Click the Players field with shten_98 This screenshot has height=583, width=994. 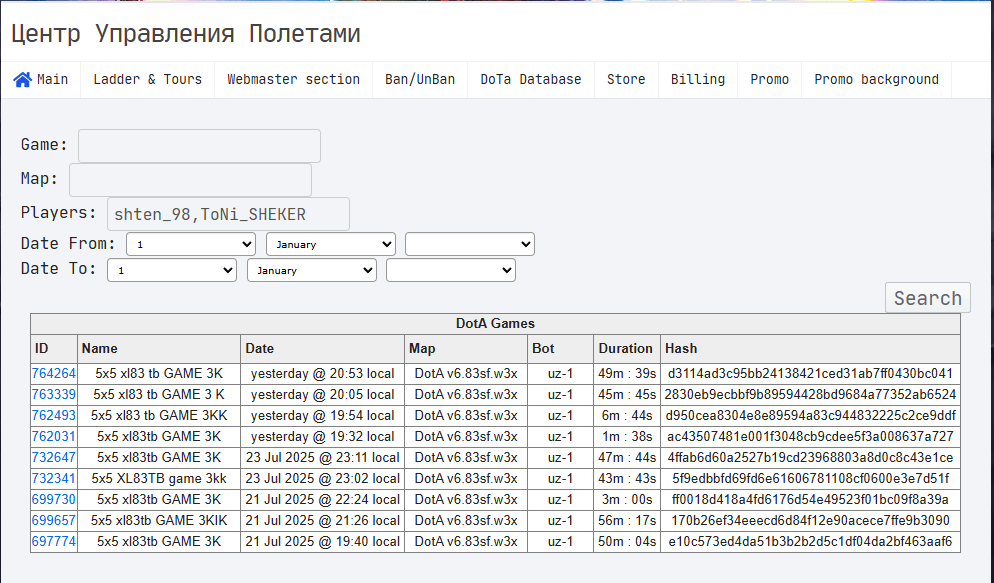(x=228, y=214)
